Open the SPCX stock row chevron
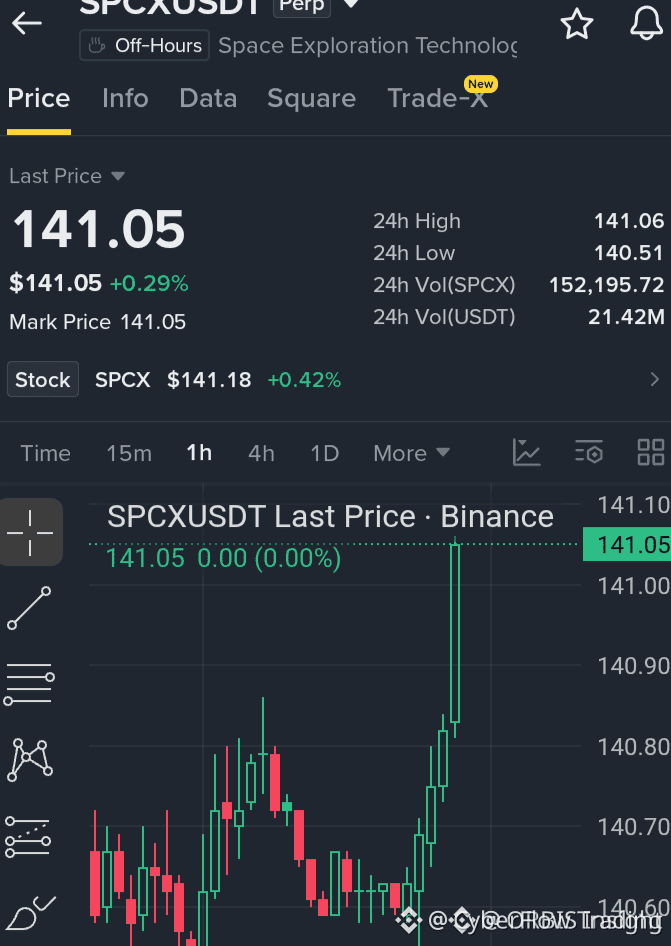Screen dimensions: 671x946 (x=655, y=379)
